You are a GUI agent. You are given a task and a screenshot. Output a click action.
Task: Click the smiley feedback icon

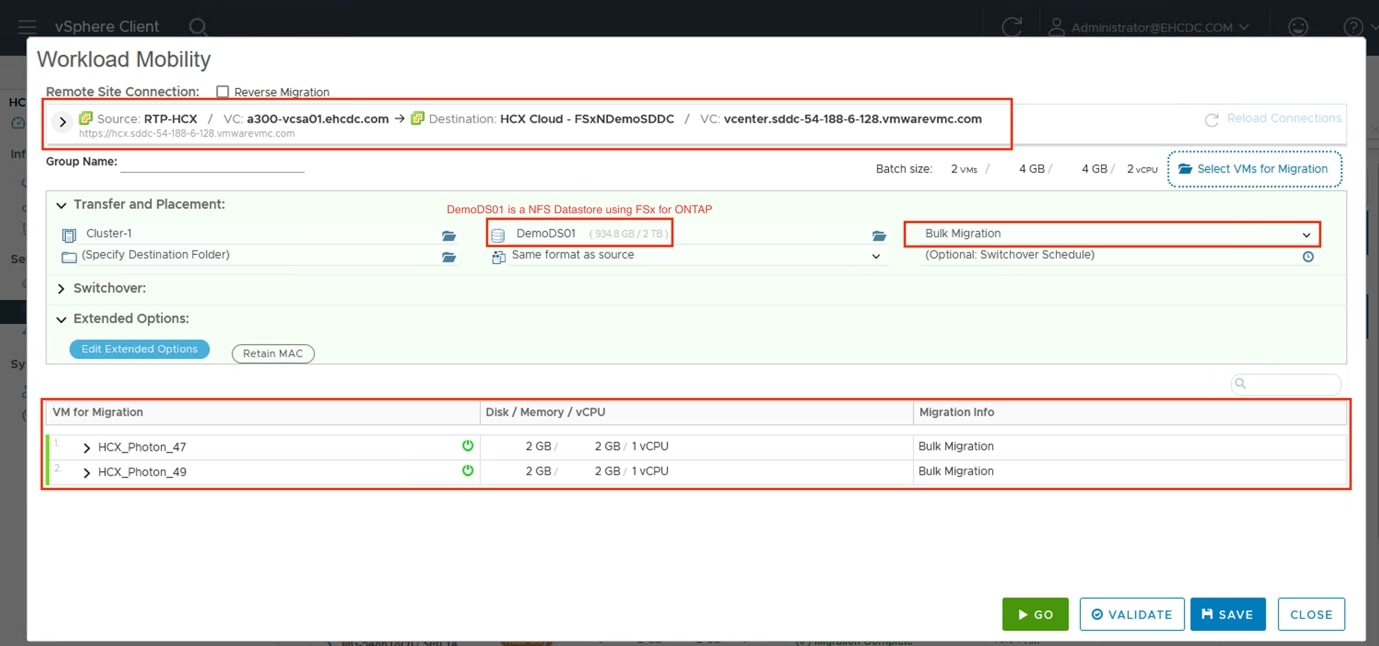point(1298,27)
